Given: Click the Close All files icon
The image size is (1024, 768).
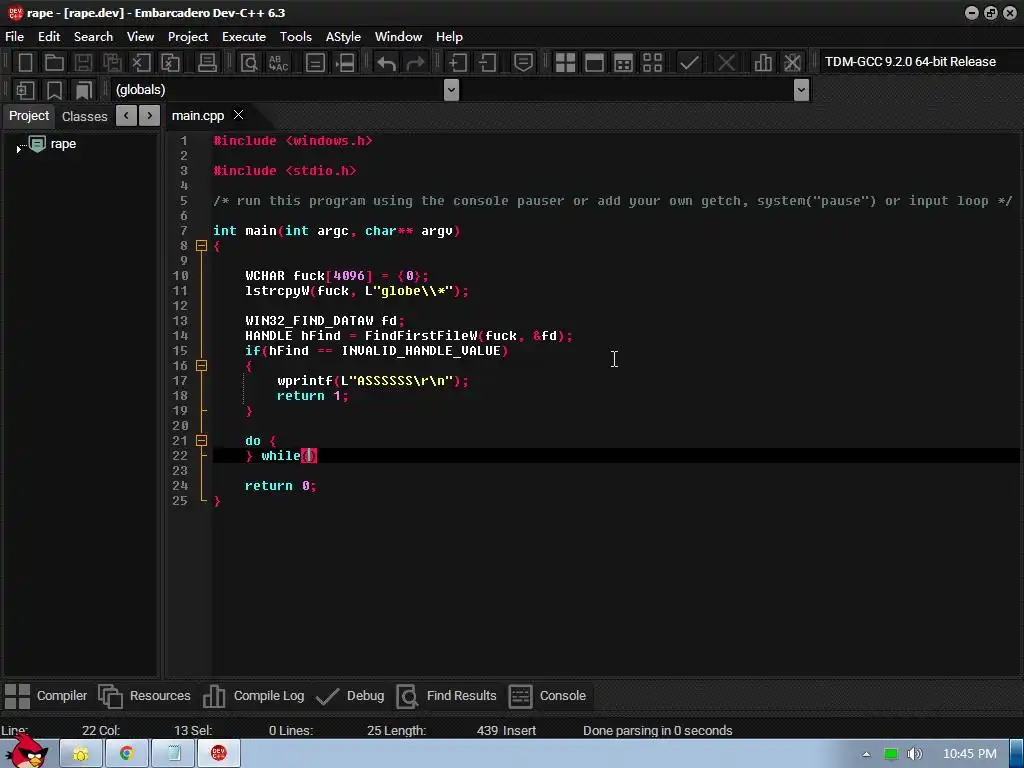Looking at the screenshot, I should (170, 62).
